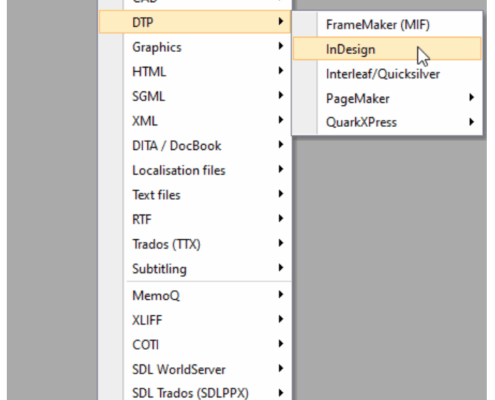Open the QuarkXPress submenu item
The height and width of the screenshot is (400, 495).
[387, 122]
